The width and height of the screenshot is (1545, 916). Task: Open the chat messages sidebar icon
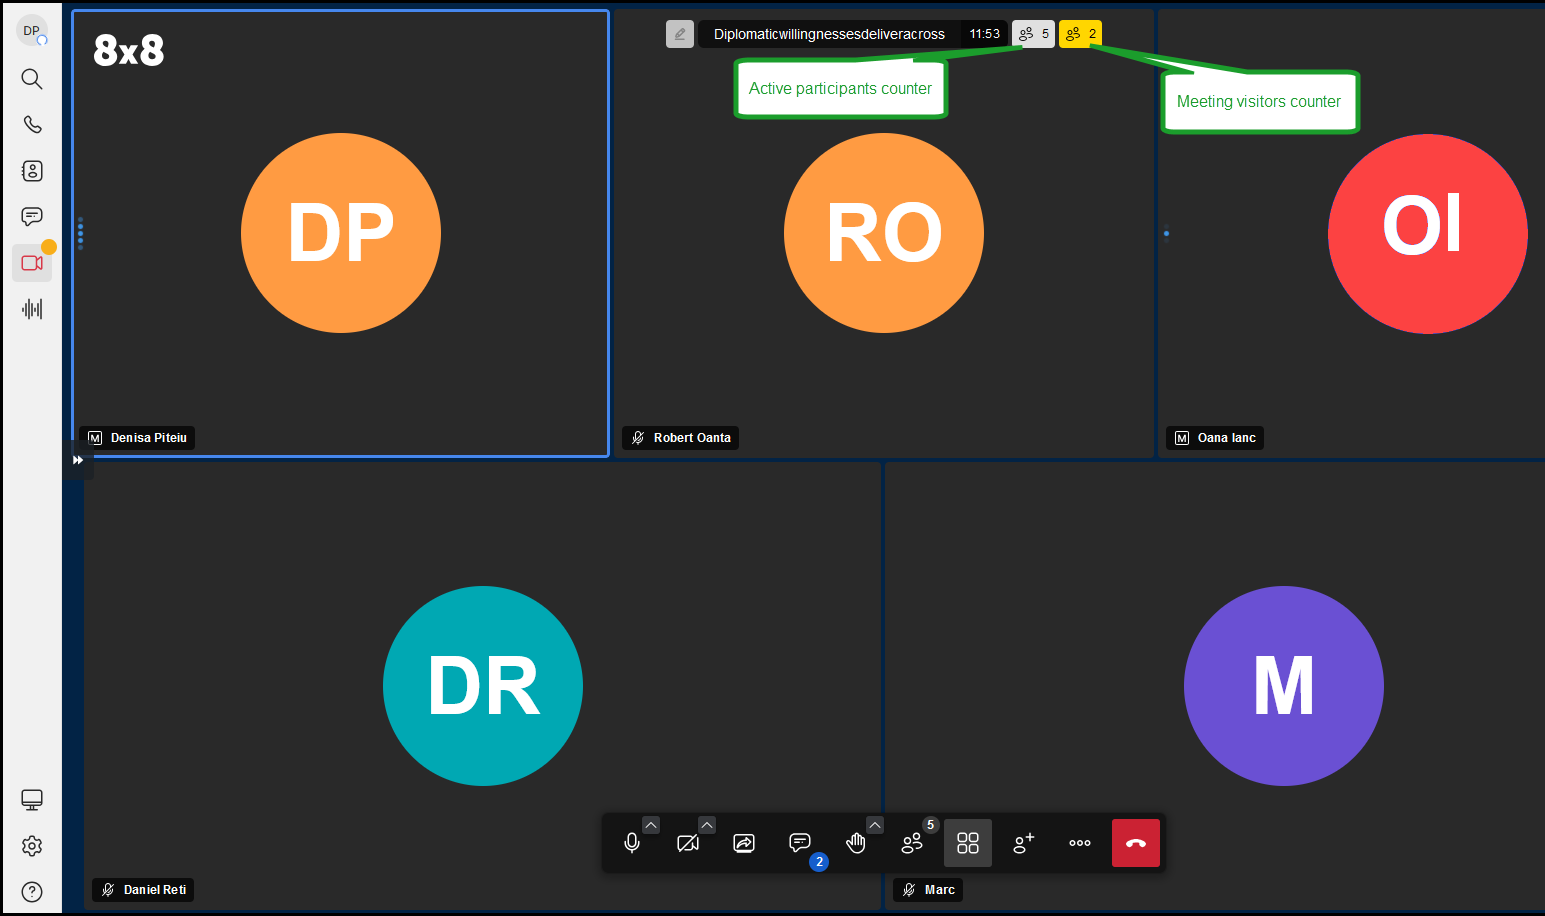point(32,217)
